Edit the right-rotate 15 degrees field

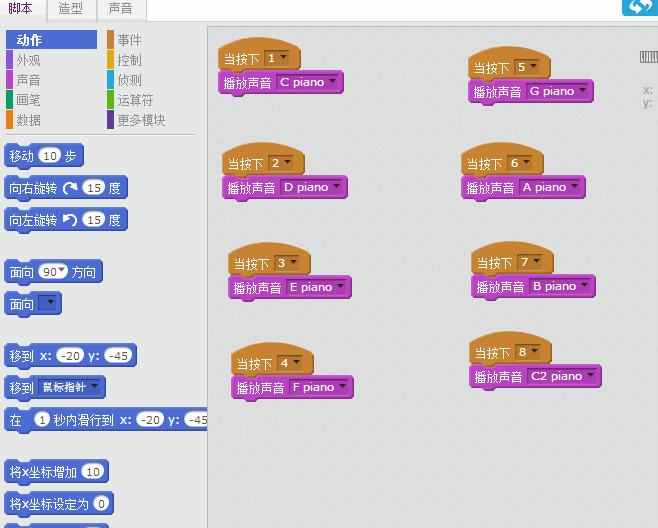(94, 188)
